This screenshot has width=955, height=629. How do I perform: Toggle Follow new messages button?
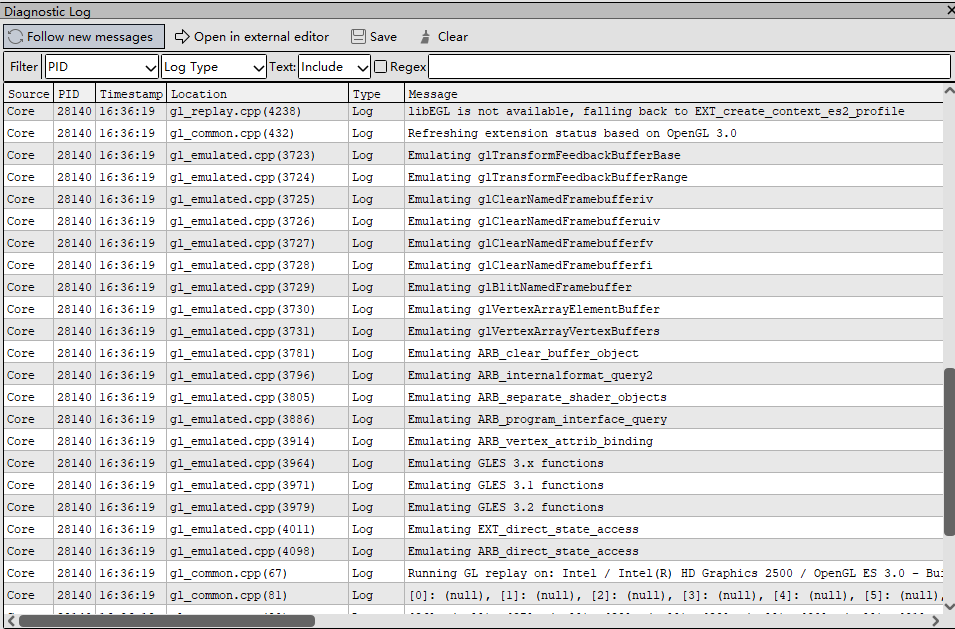[x=84, y=37]
